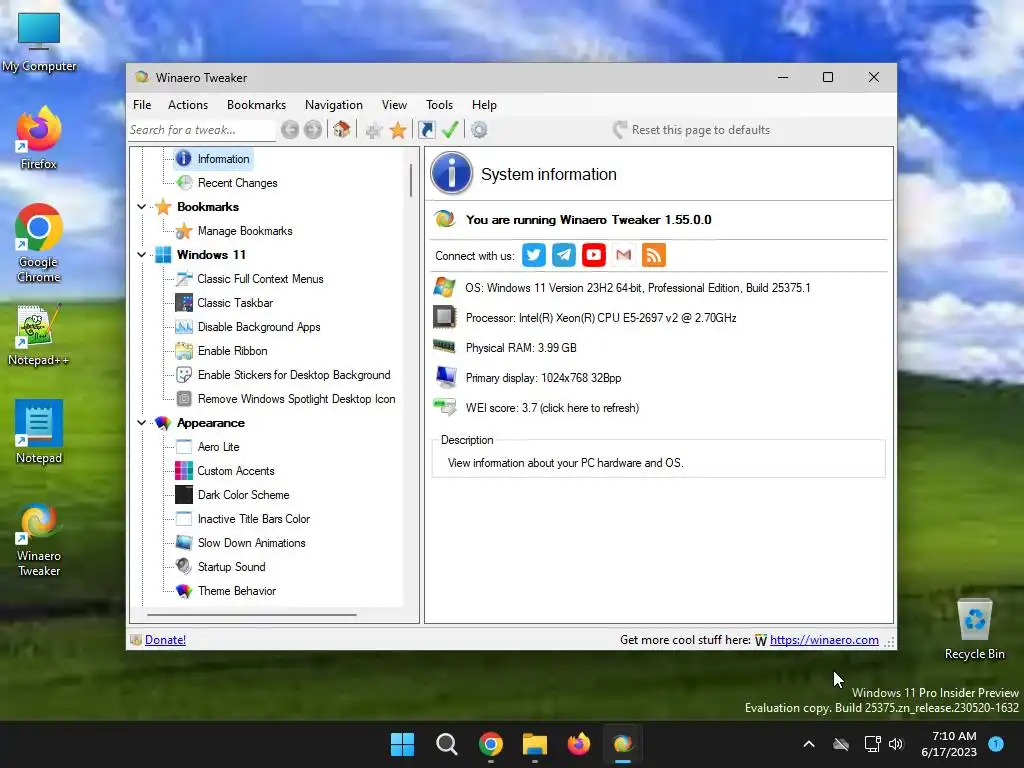
Task: Click the Custom Accents colorful icon
Action: pos(184,470)
